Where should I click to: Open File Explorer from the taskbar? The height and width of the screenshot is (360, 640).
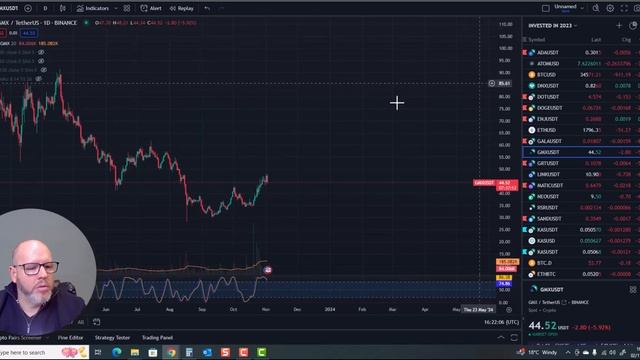click(x=135, y=352)
